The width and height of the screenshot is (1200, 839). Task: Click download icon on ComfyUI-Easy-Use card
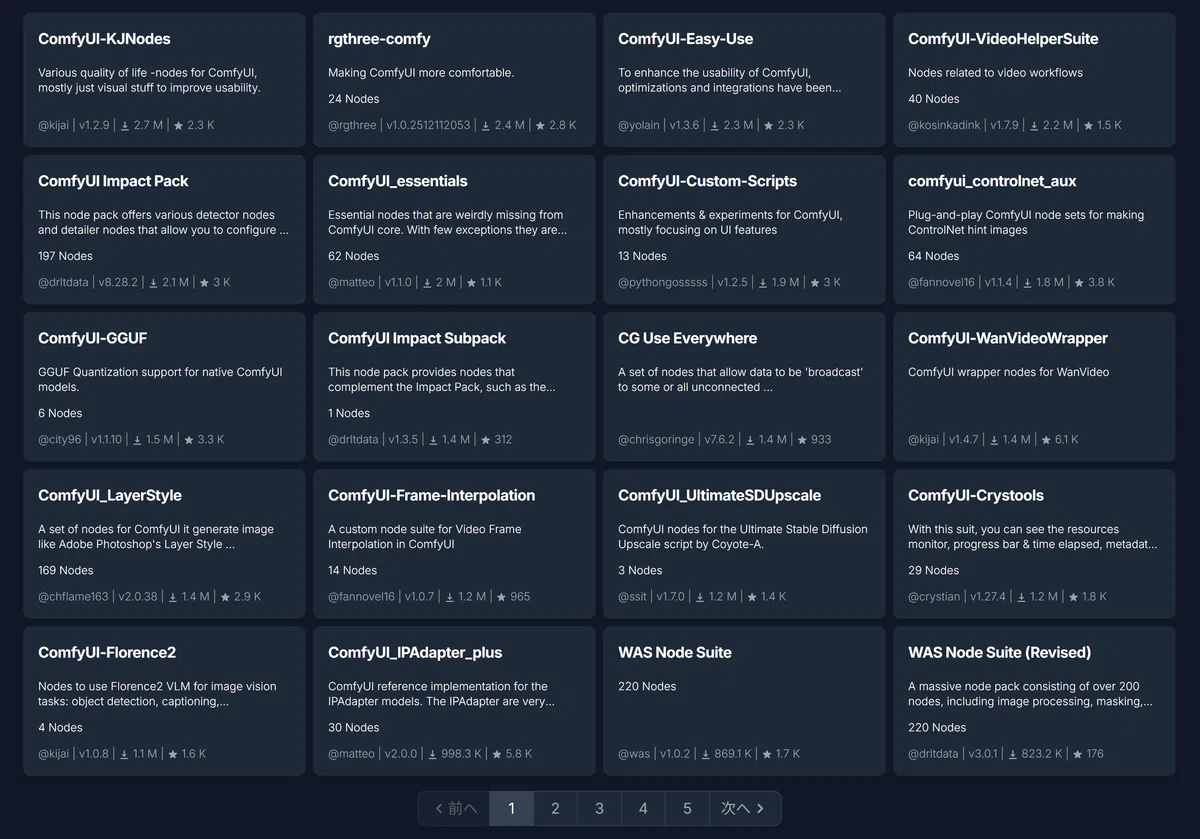point(714,126)
